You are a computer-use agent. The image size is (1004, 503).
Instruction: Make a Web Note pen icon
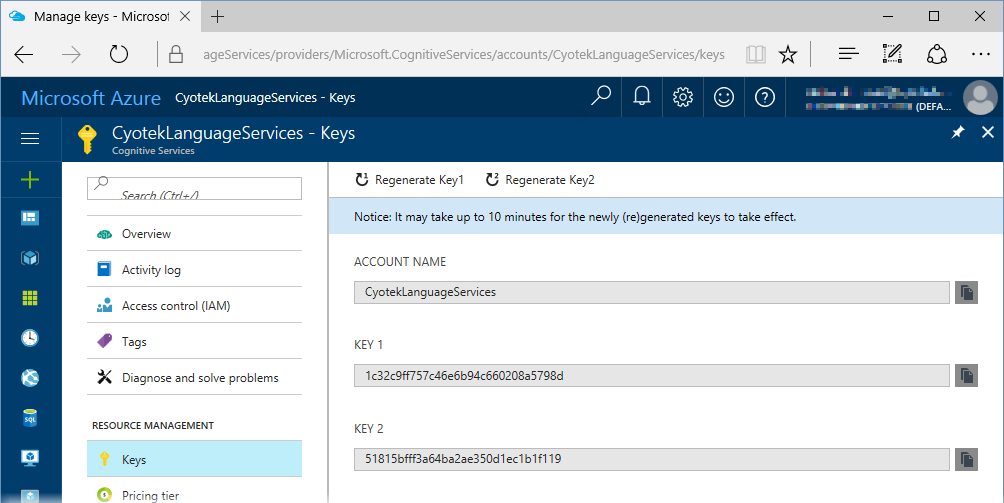click(x=892, y=54)
